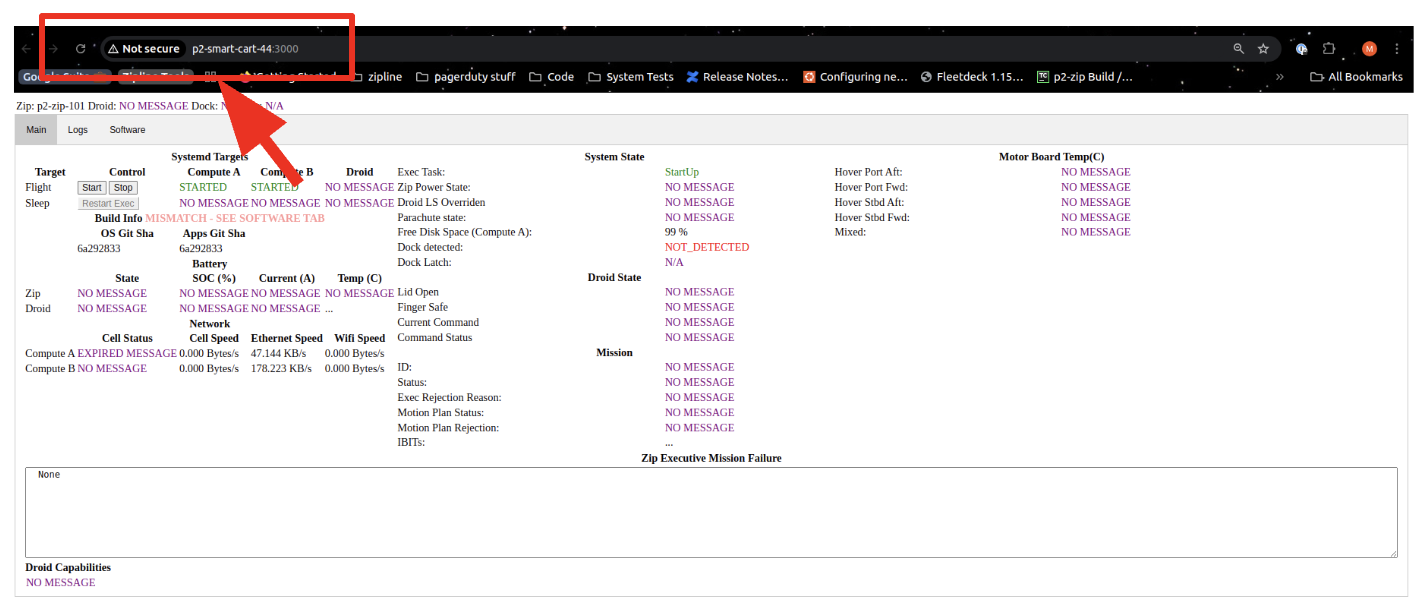
Task: Click the Motion Plan Rejection label
Action: pyautogui.click(x=448, y=427)
